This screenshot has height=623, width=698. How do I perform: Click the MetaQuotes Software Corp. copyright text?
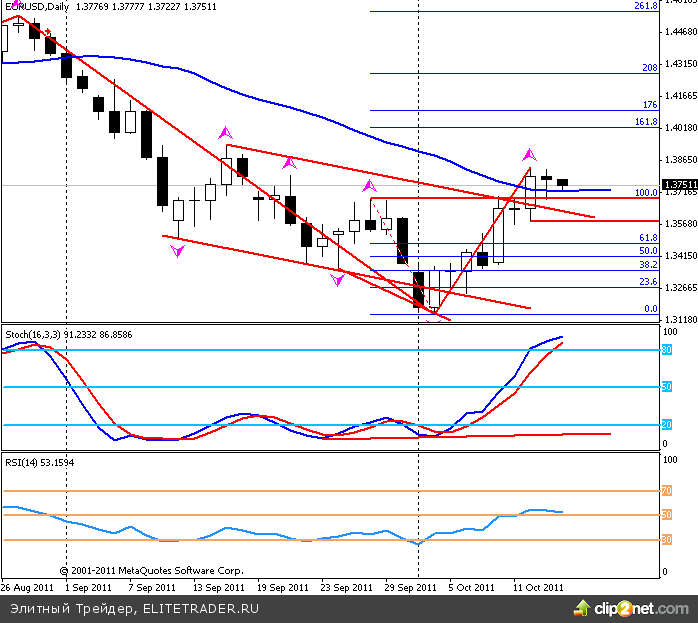click(150, 571)
